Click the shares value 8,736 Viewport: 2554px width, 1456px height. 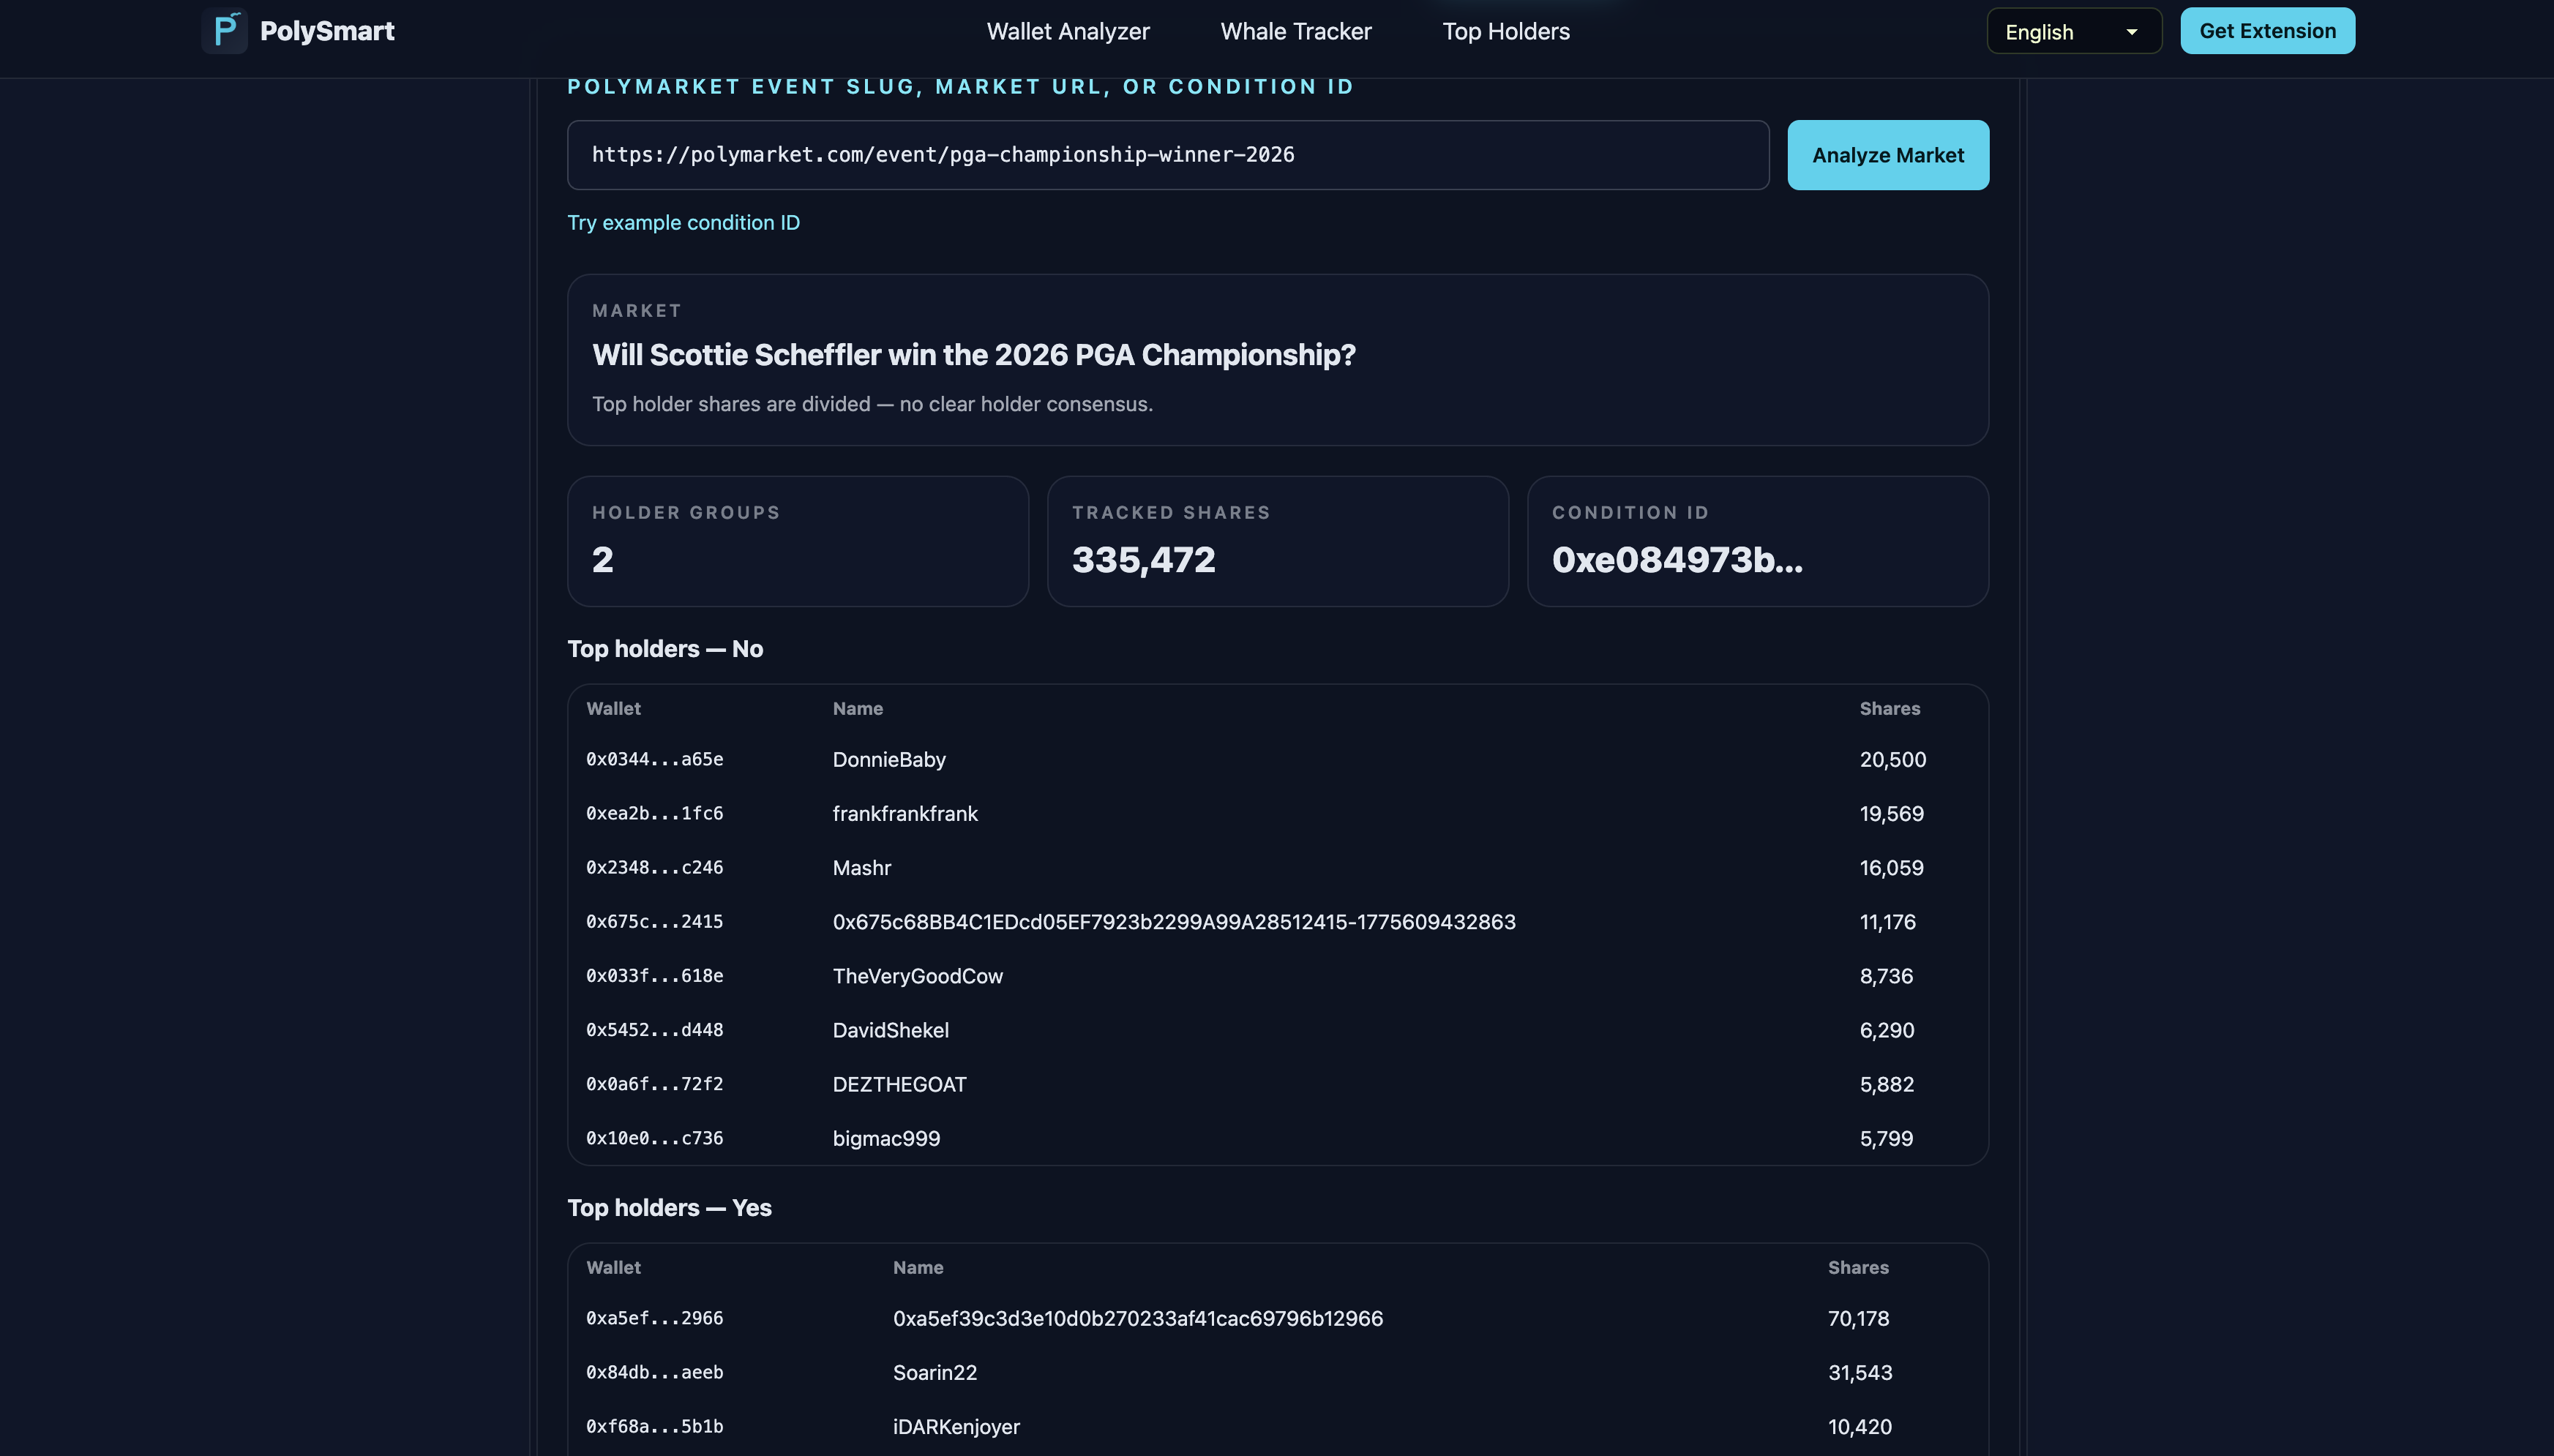pos(1886,976)
